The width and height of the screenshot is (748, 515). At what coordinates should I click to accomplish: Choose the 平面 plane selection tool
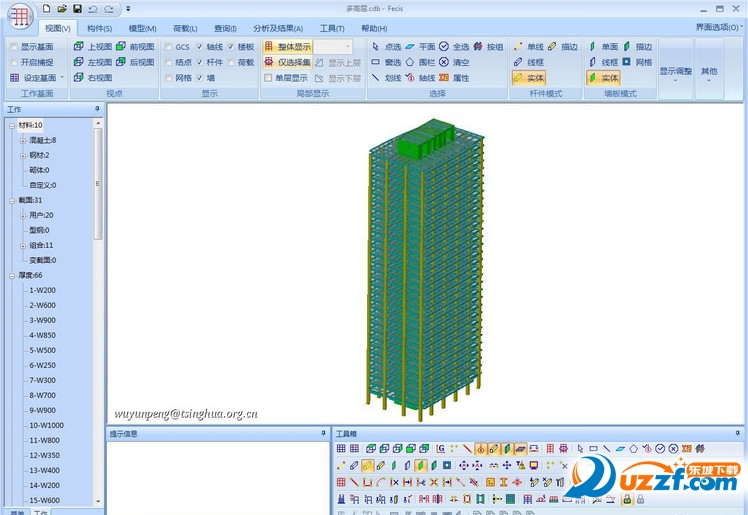click(x=420, y=46)
